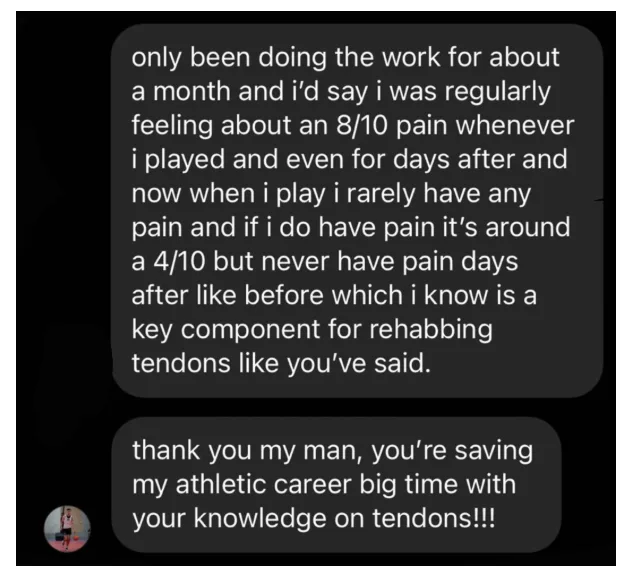Click the phrase 'key component for rehabbing'
642x588 pixels.
(312, 329)
